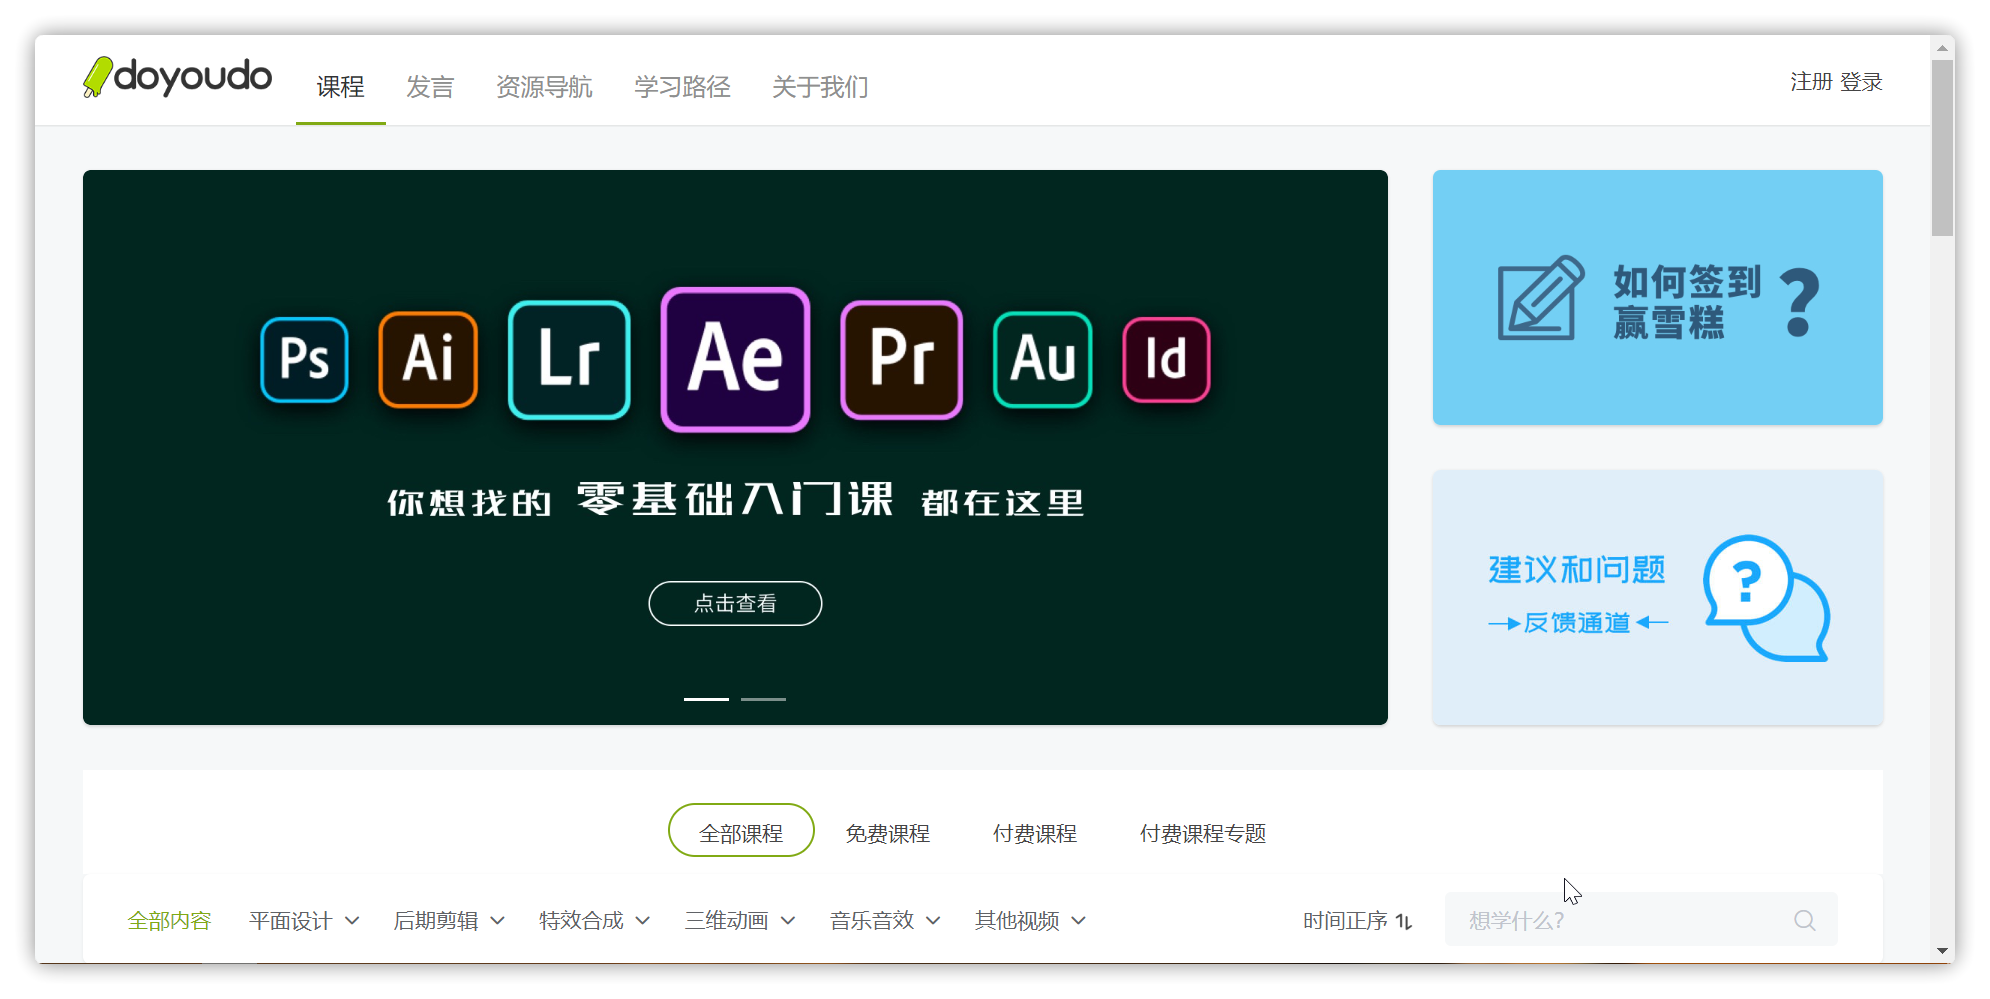
Task: Click the chat bubble question icon
Action: [x=1766, y=598]
